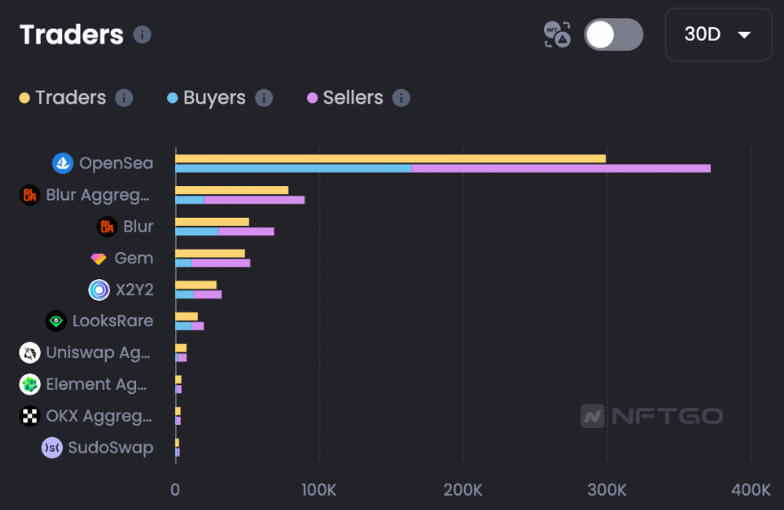Screen dimensions: 784x510
Task: Select the Uniswap Ag... label
Action: coord(98,353)
